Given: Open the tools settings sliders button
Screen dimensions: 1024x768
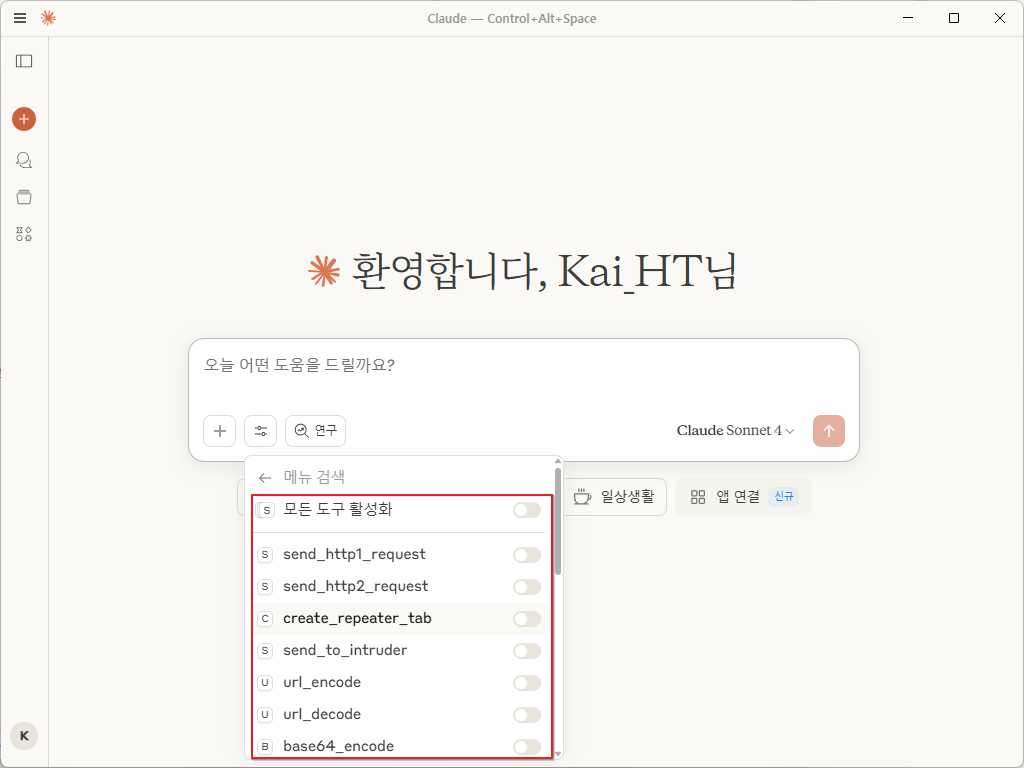Looking at the screenshot, I should 261,431.
